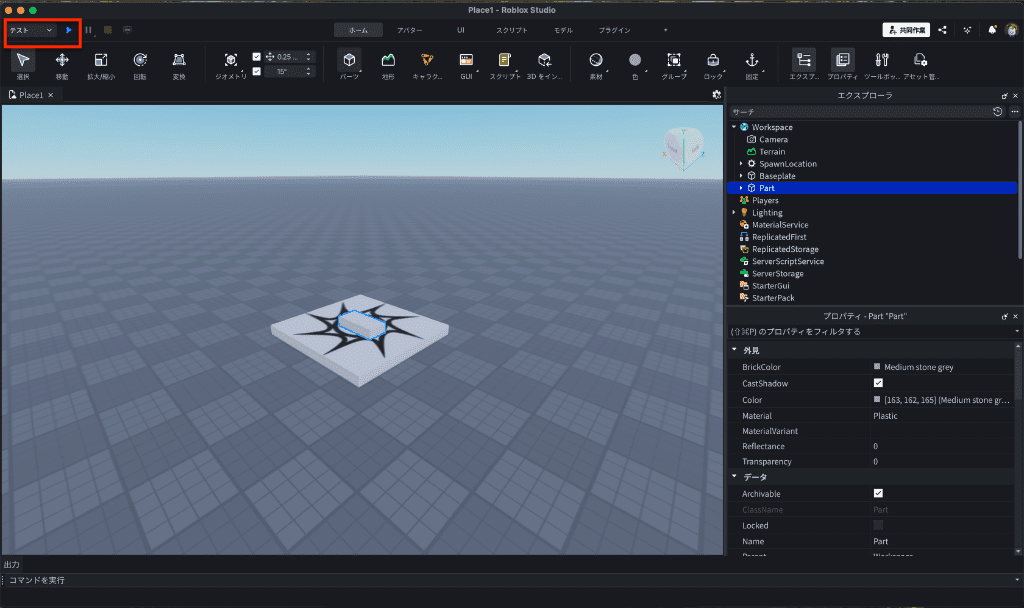Expand the SpawnLocation tree node
Image resolution: width=1024 pixels, height=608 pixels.
(x=741, y=164)
